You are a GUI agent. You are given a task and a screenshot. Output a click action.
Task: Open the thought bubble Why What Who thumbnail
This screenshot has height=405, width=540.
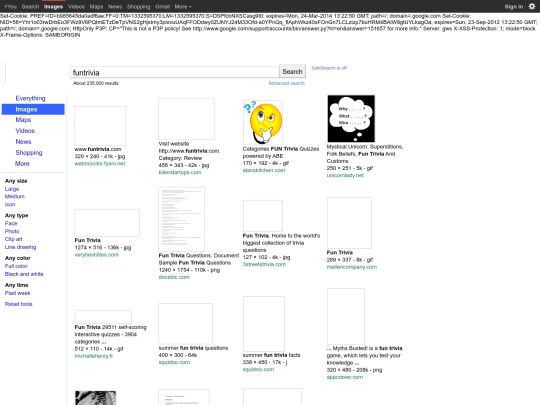coord(351,118)
